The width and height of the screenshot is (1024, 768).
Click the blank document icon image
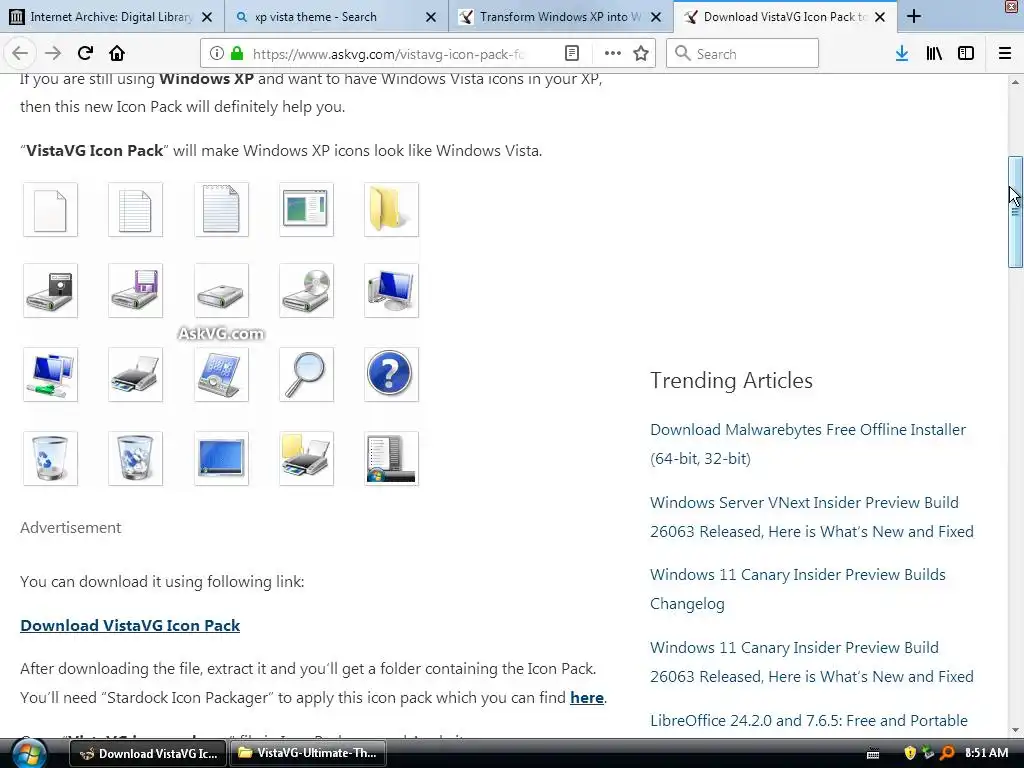click(x=50, y=210)
